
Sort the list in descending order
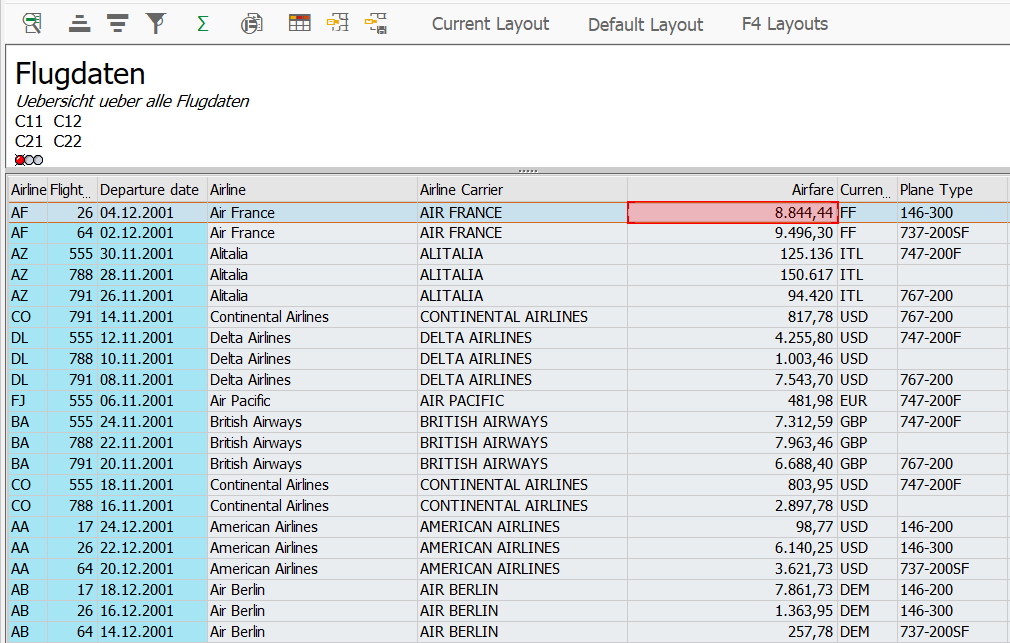click(117, 24)
